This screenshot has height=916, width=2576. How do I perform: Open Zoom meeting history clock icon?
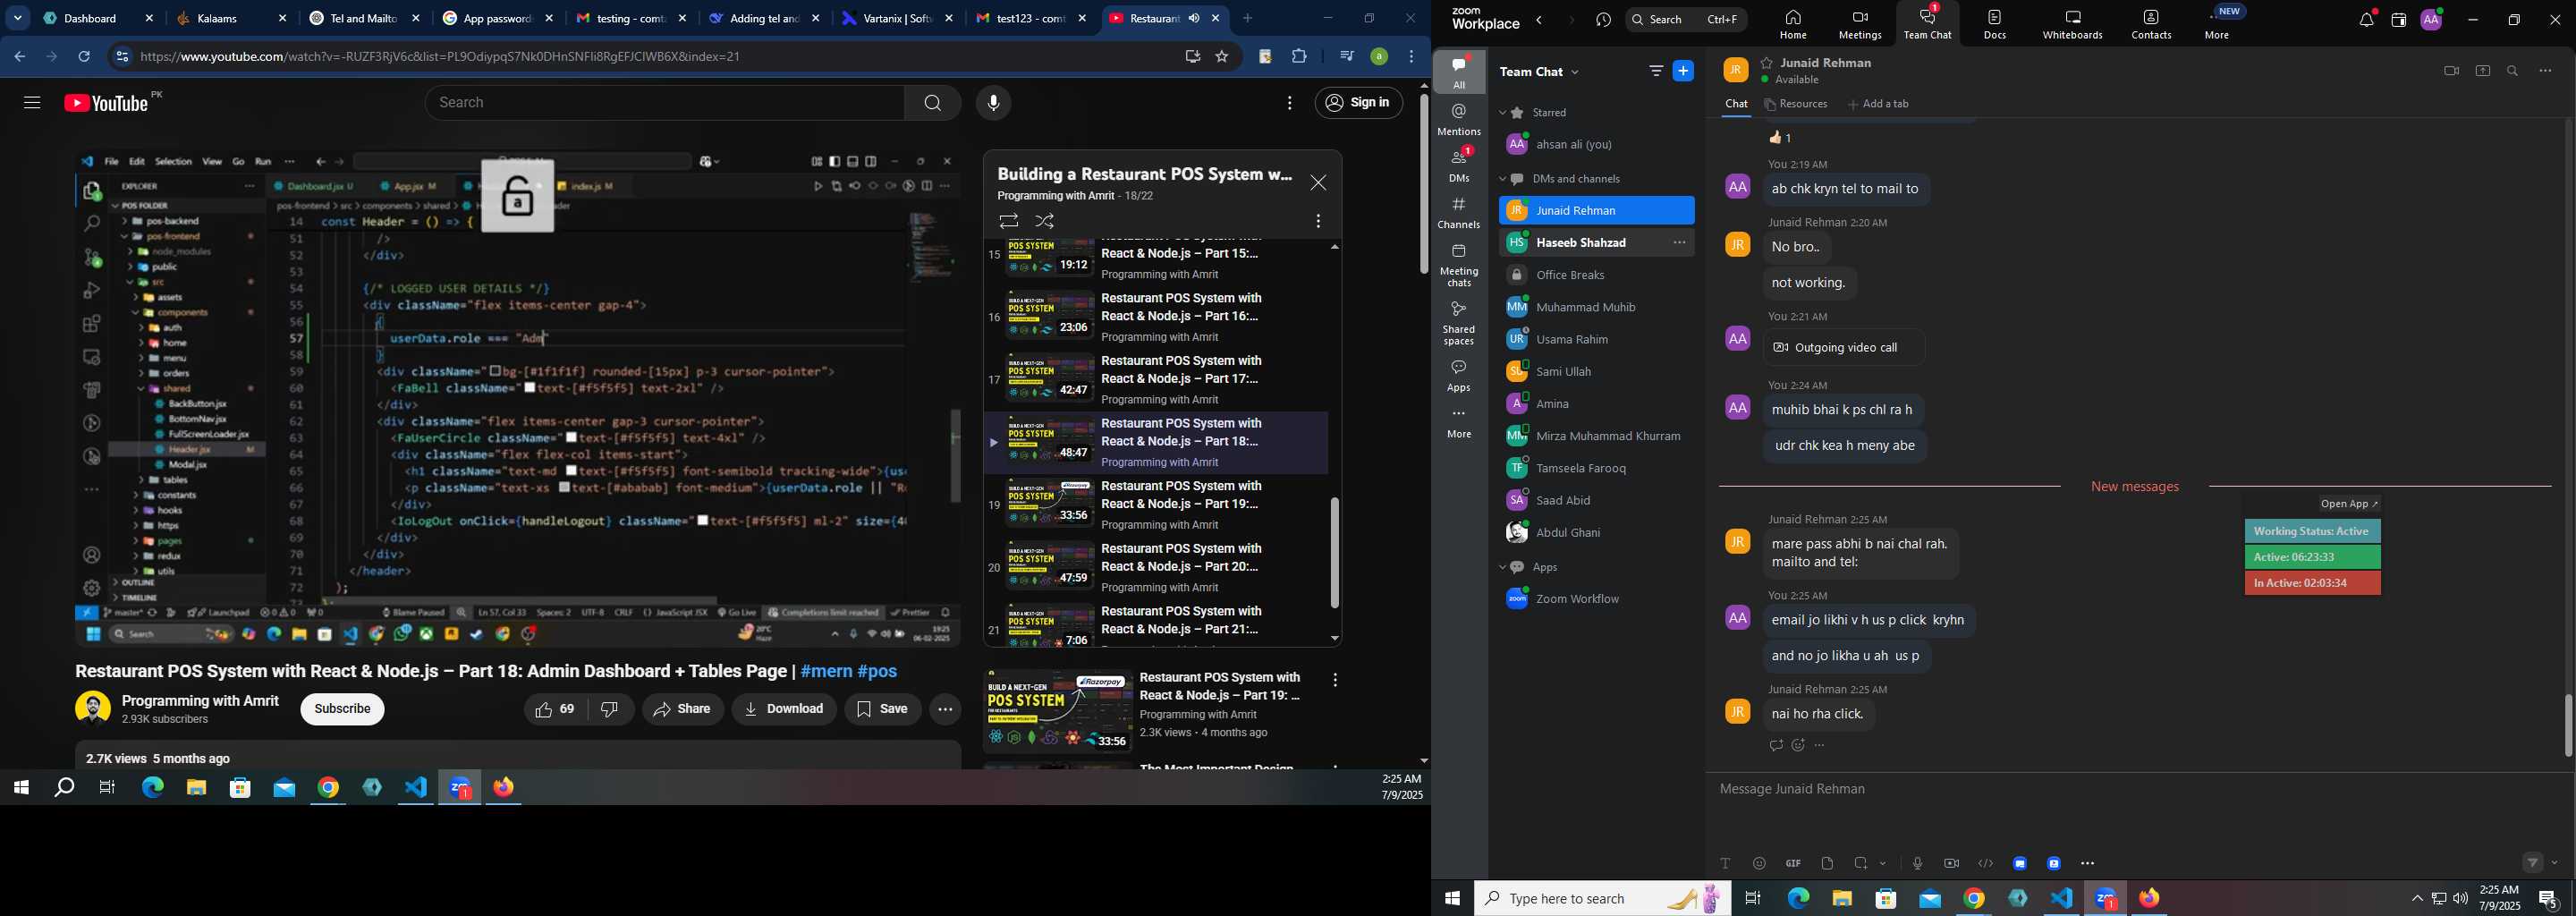point(1603,20)
